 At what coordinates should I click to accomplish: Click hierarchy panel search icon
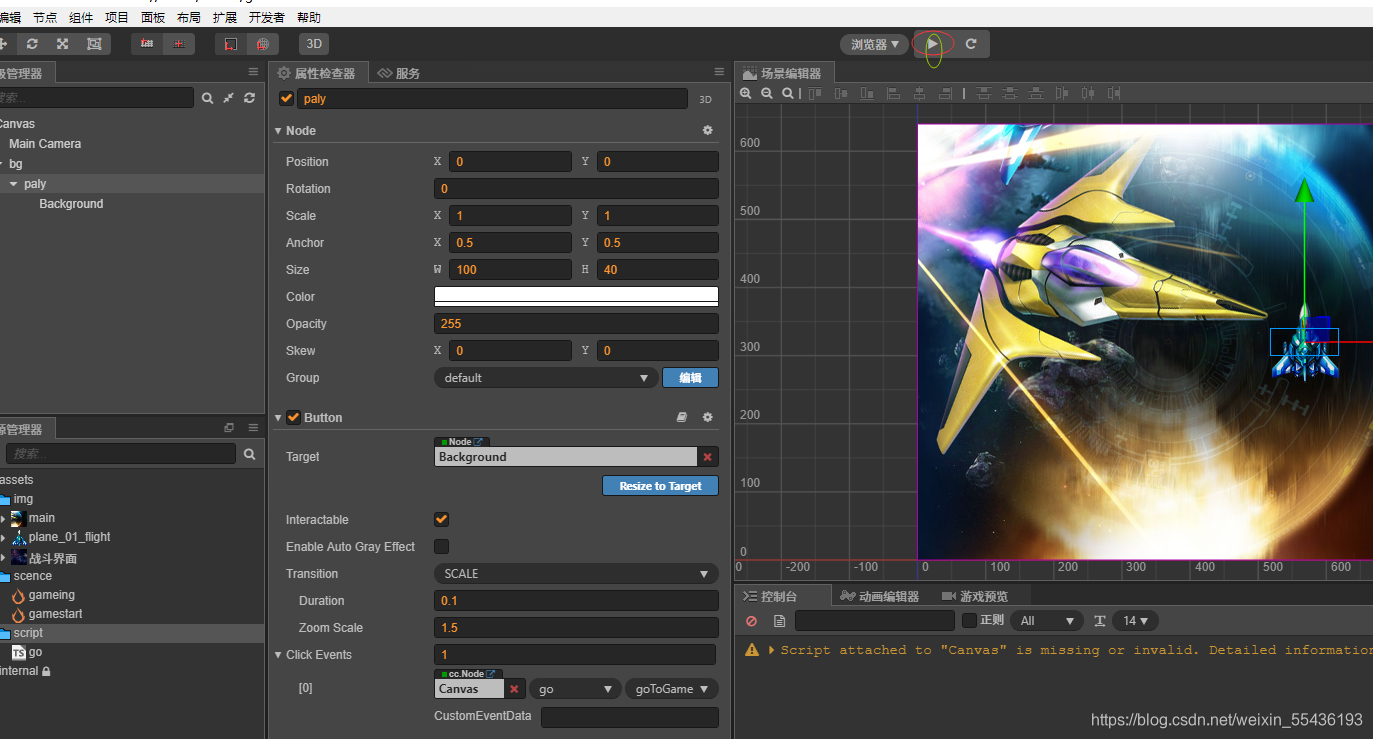click(x=207, y=98)
